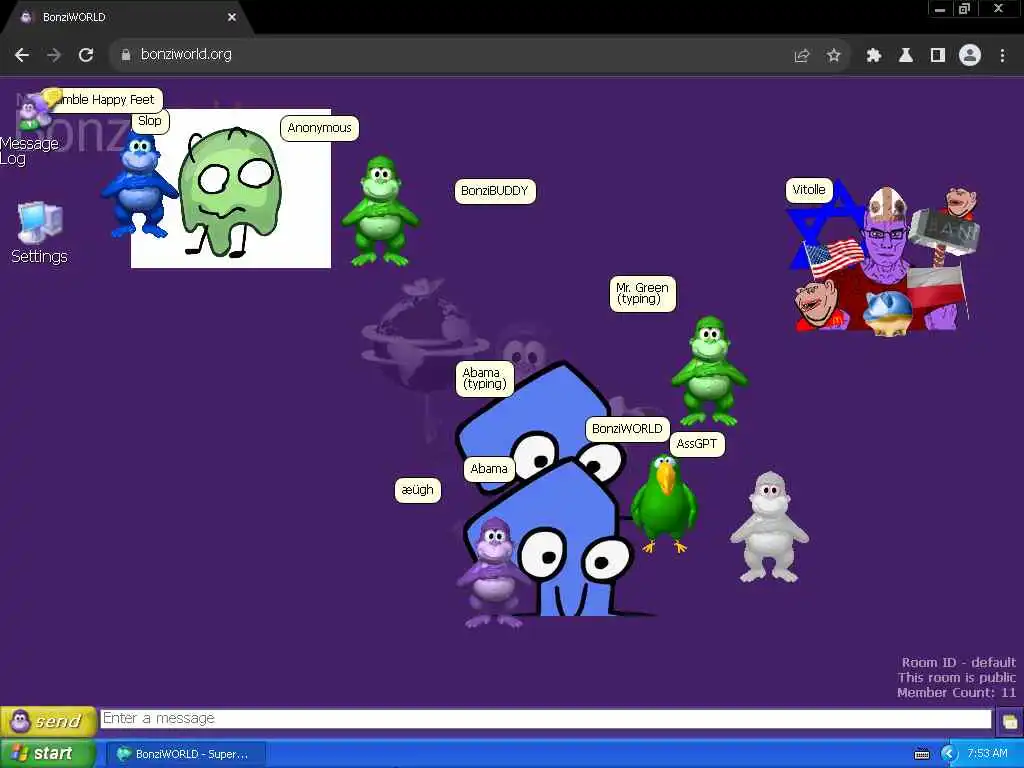Open the Windows XP start button
Viewport: 1024px width, 768px height.
[x=47, y=754]
